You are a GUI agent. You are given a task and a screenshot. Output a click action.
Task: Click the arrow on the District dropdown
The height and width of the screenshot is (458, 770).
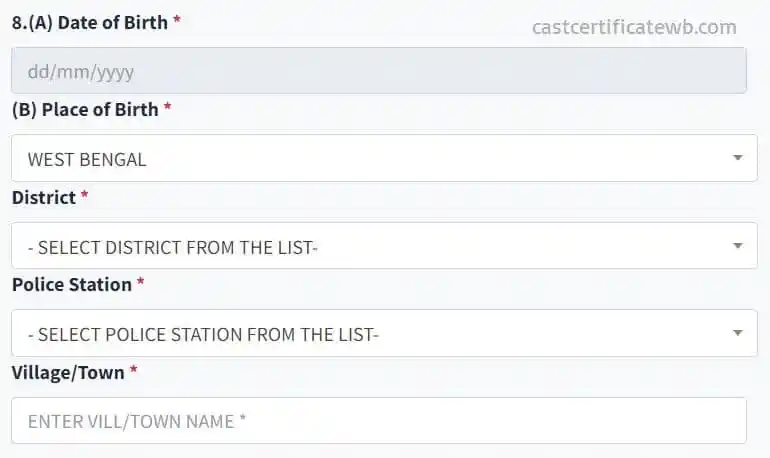click(x=737, y=246)
